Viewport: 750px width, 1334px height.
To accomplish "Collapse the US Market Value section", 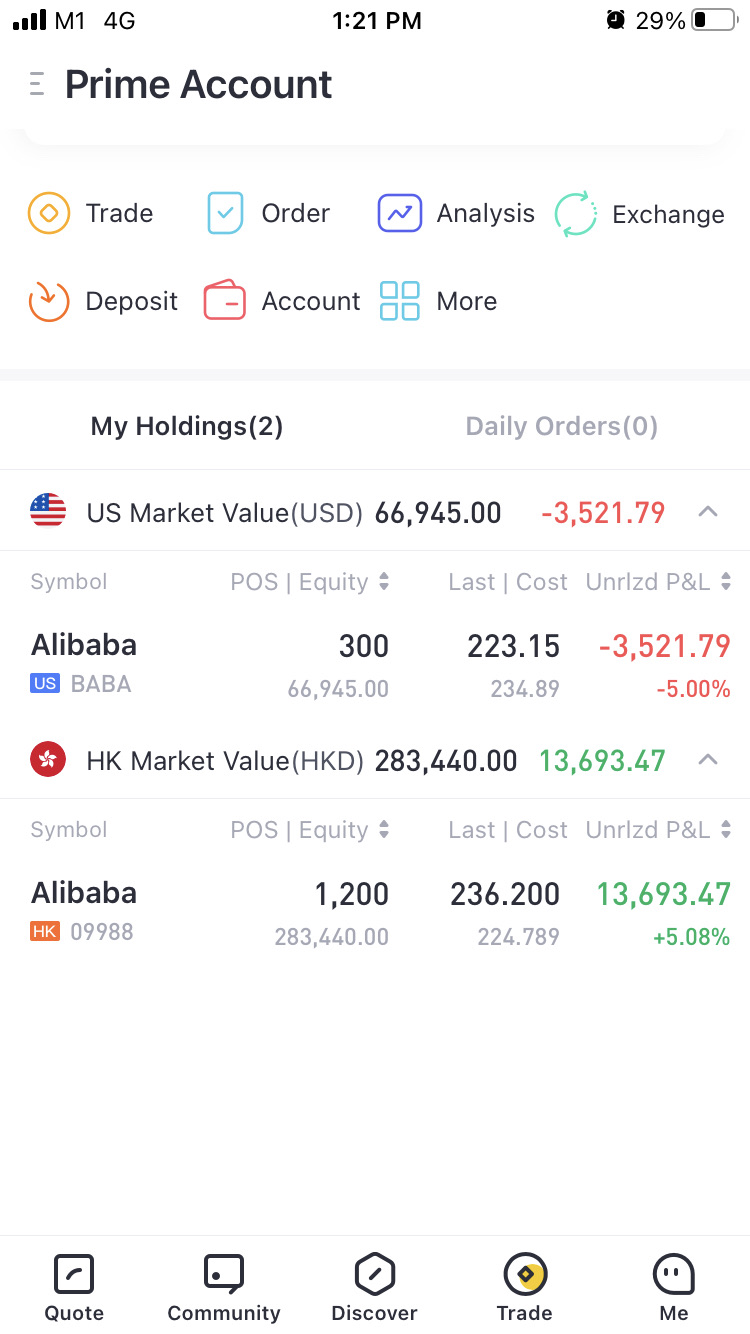I will 708,512.
